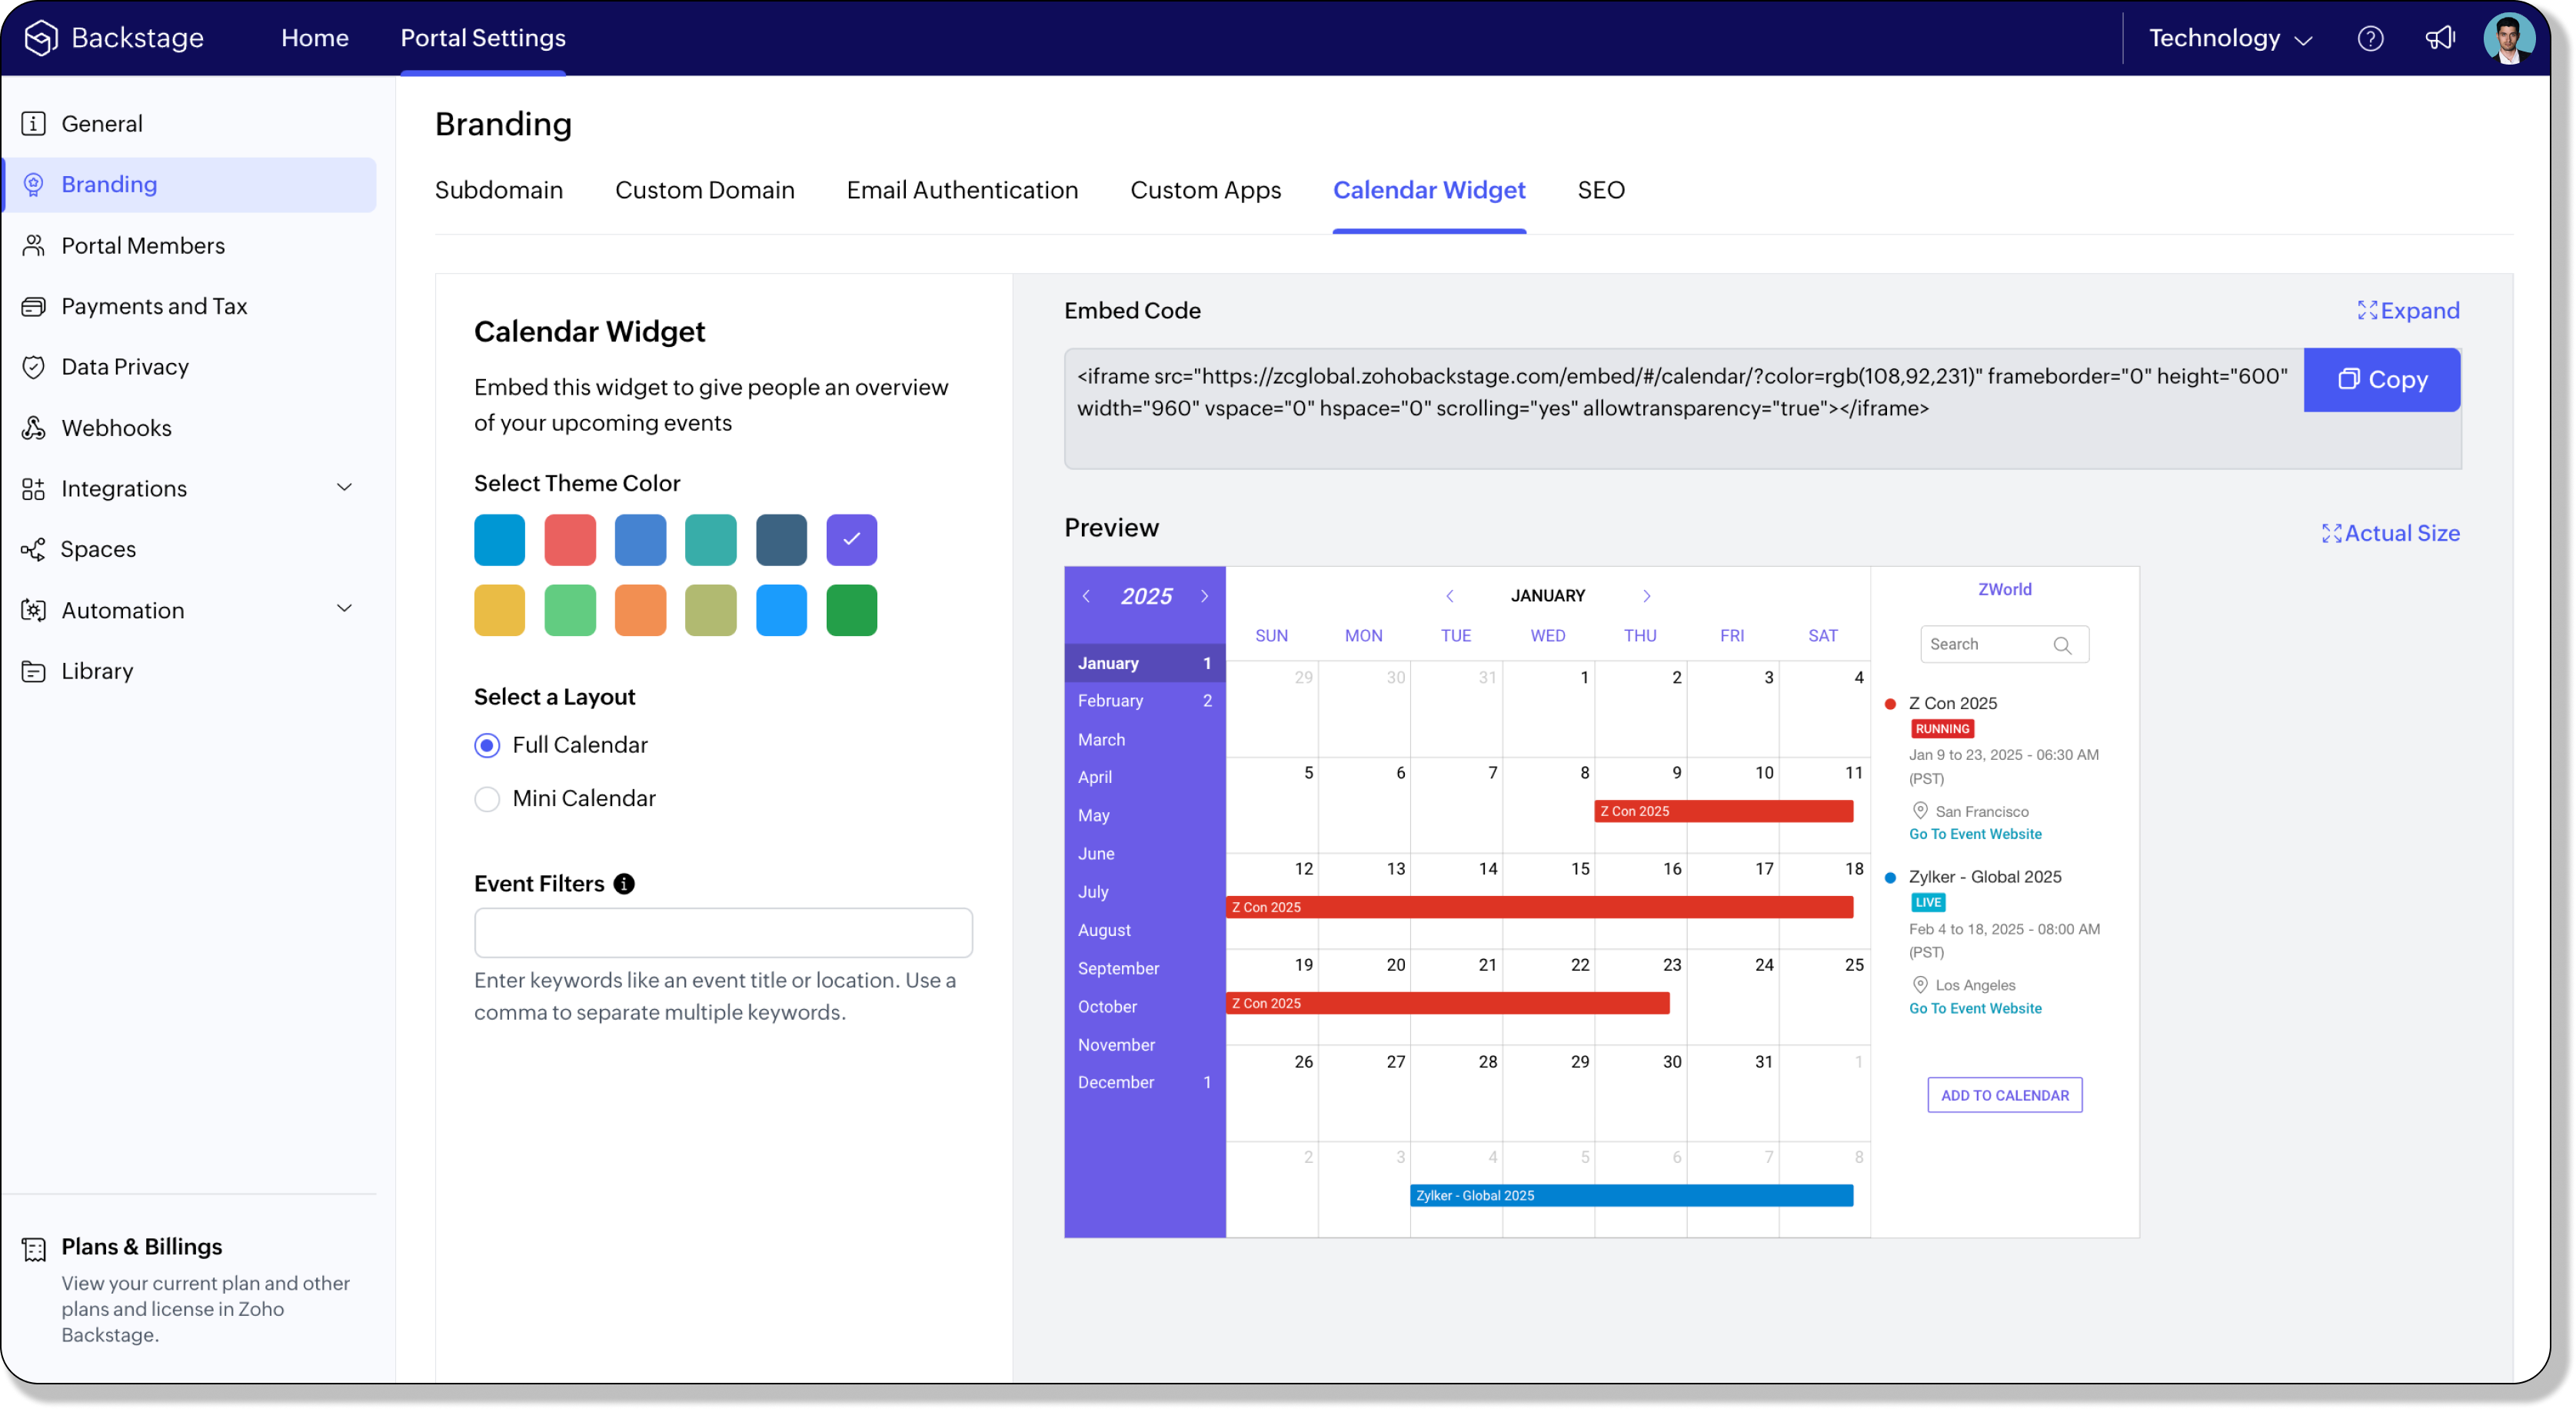Open the user profile avatar
The height and width of the screenshot is (1409, 2576).
(x=2509, y=38)
